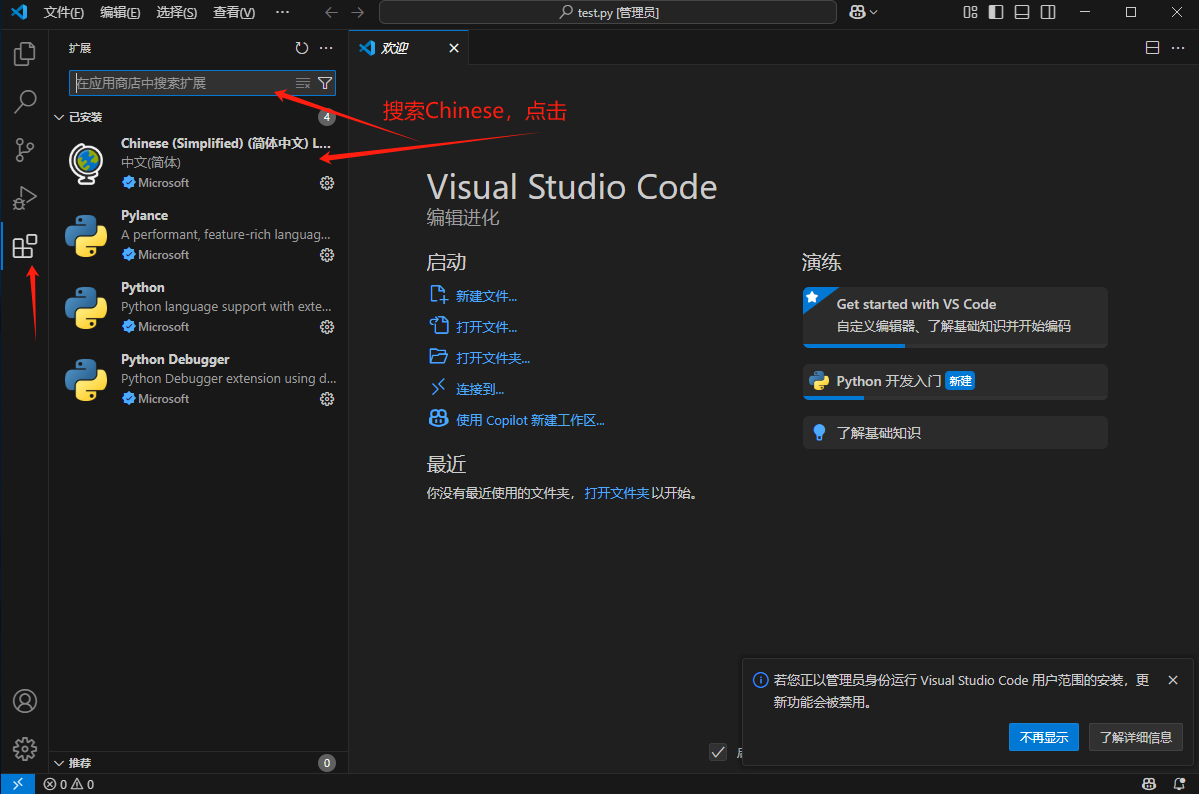1199x794 pixels.
Task: Click the 新建文件... link
Action: tap(486, 296)
